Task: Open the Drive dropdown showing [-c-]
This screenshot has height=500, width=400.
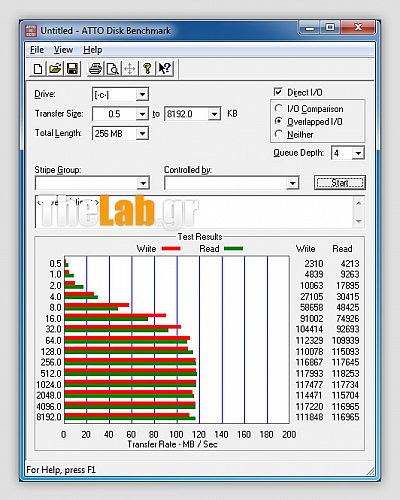Action: 142,95
